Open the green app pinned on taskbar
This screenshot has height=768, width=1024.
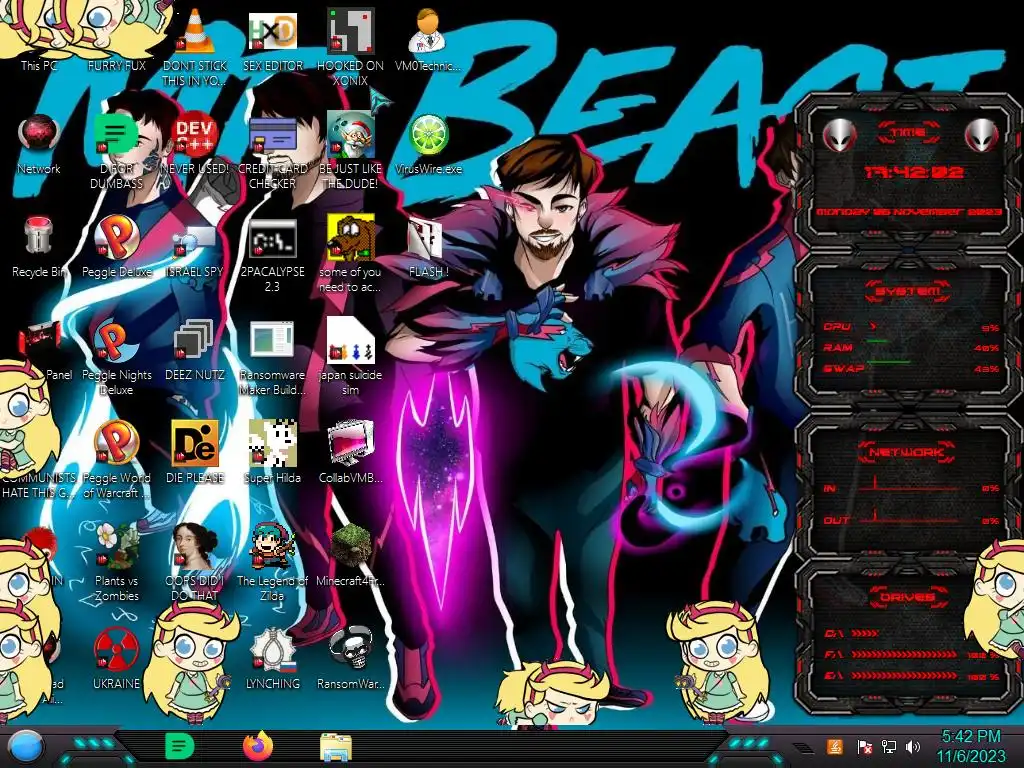coord(180,747)
